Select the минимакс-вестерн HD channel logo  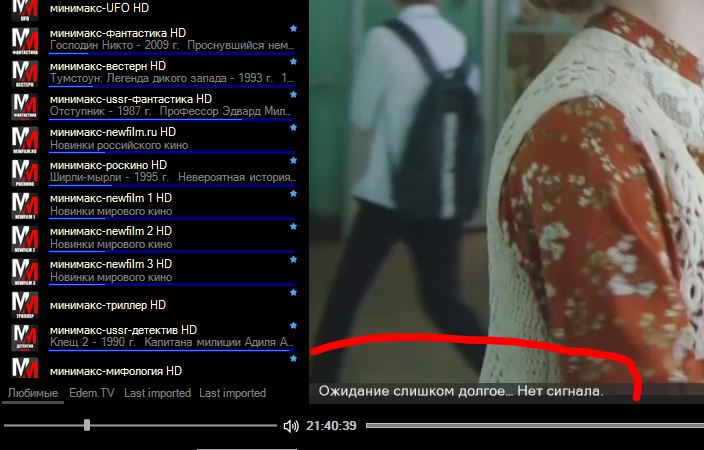pos(25,74)
